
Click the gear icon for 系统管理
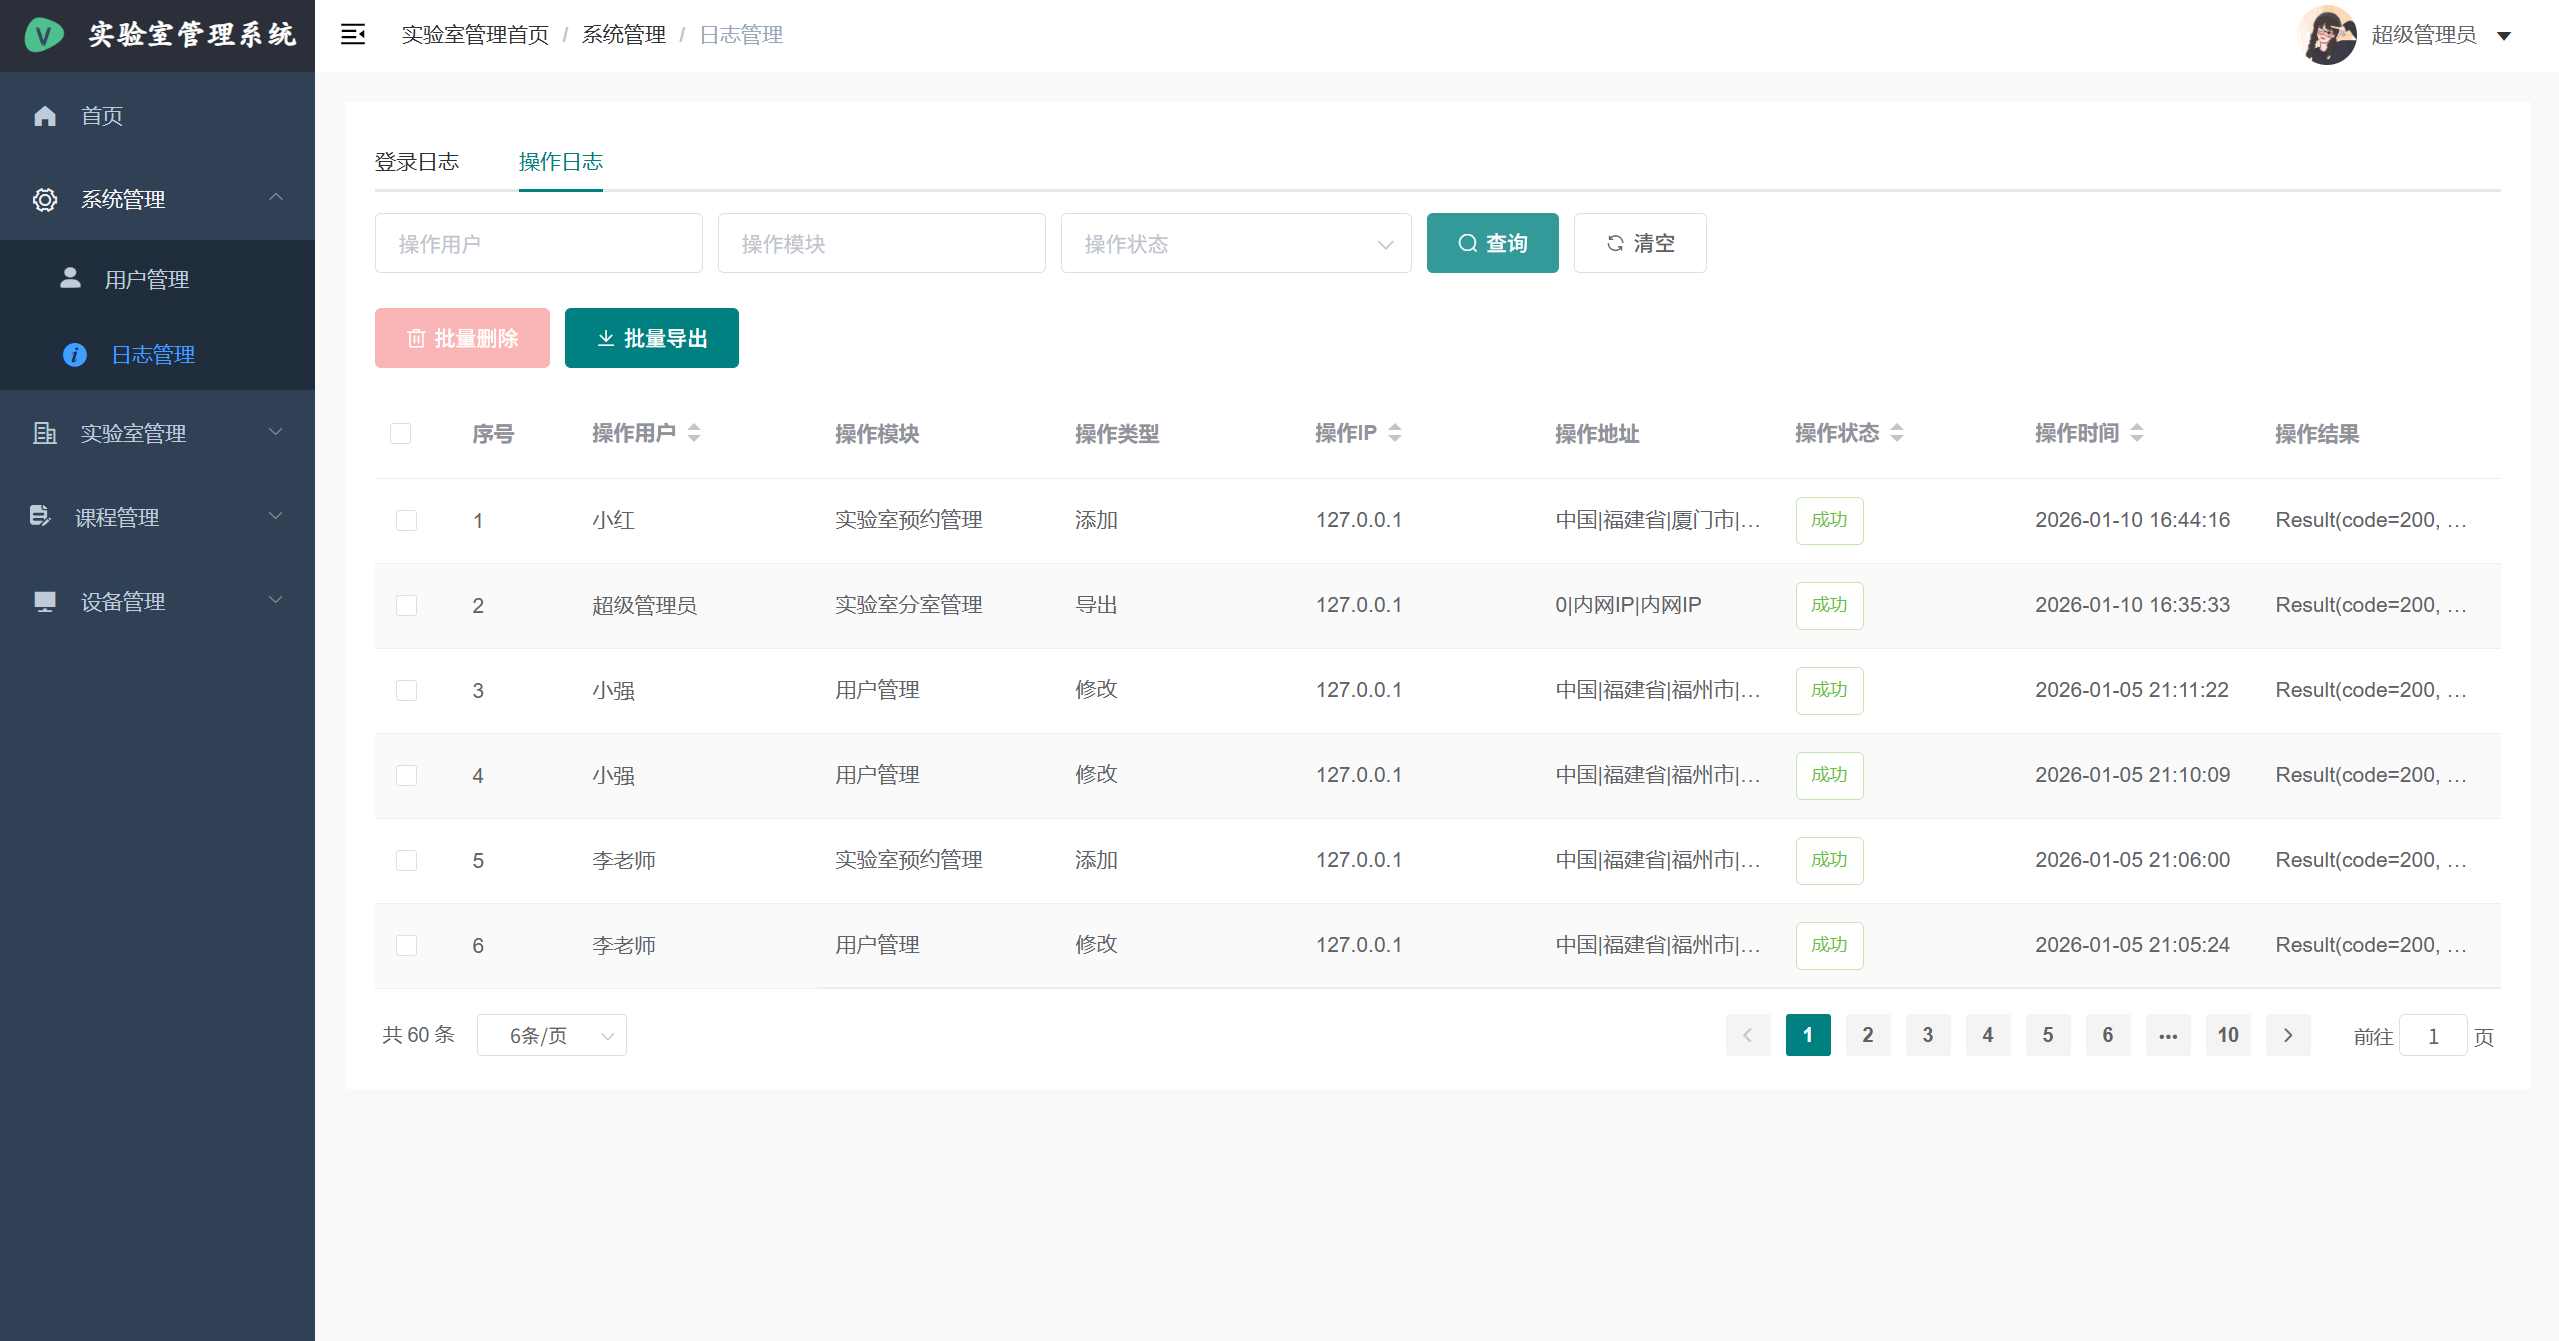[x=45, y=200]
